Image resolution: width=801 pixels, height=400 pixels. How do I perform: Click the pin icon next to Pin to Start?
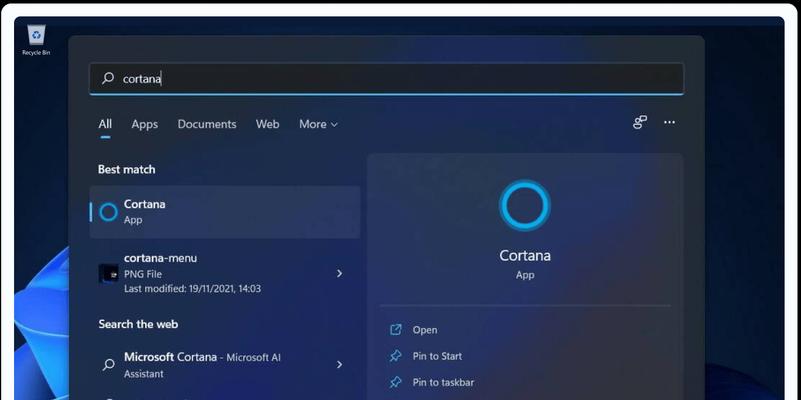(396, 356)
